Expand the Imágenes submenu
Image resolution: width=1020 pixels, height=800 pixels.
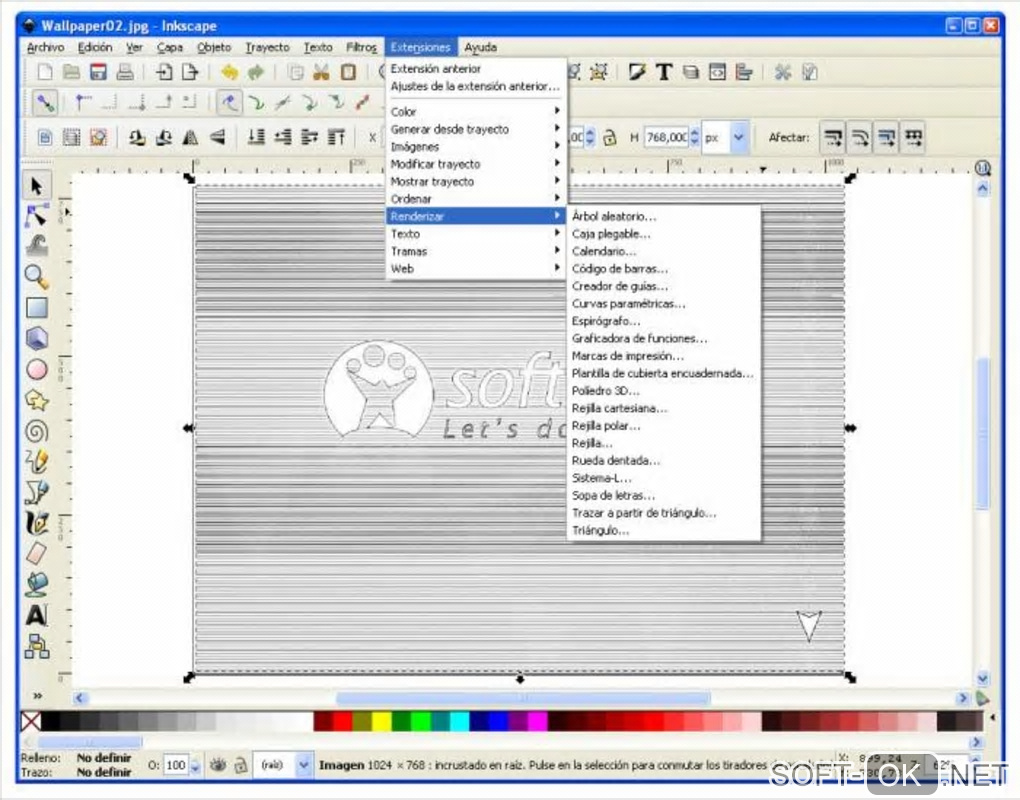coord(475,146)
